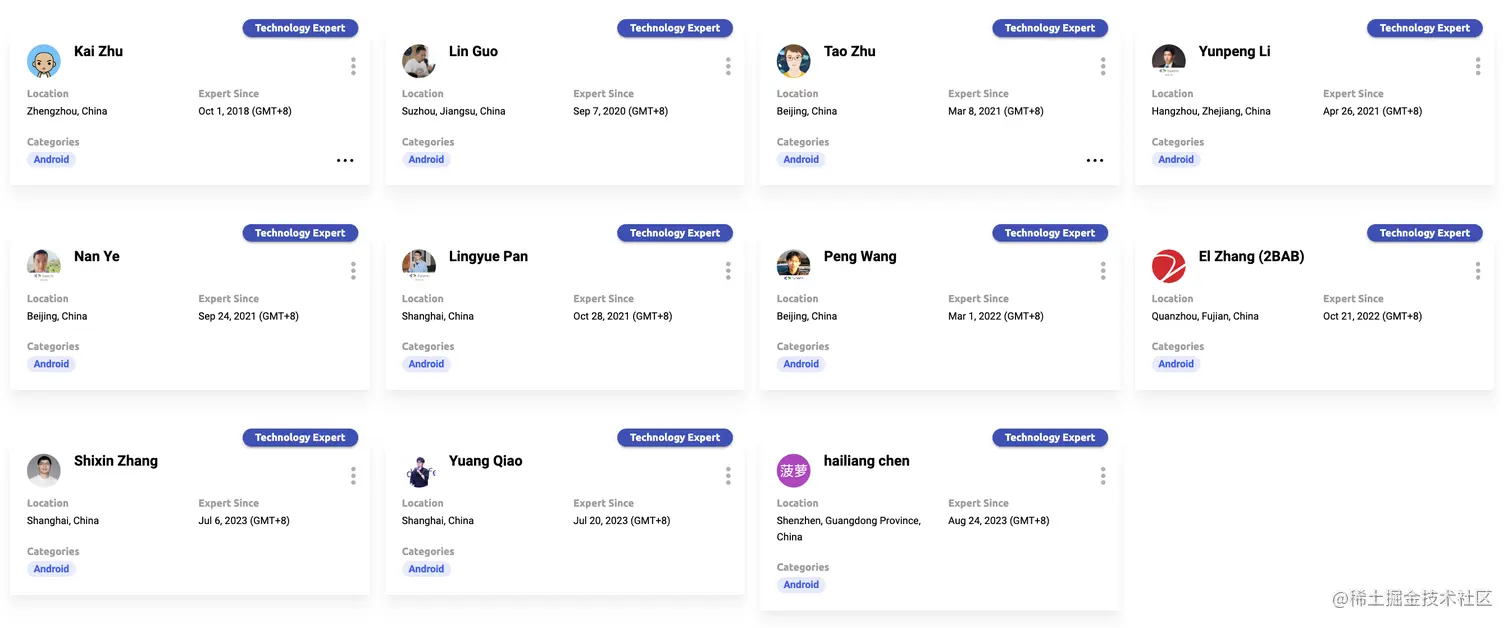Expand horizontal ellipsis on Tao Zhu's categories

pyautogui.click(x=1095, y=160)
